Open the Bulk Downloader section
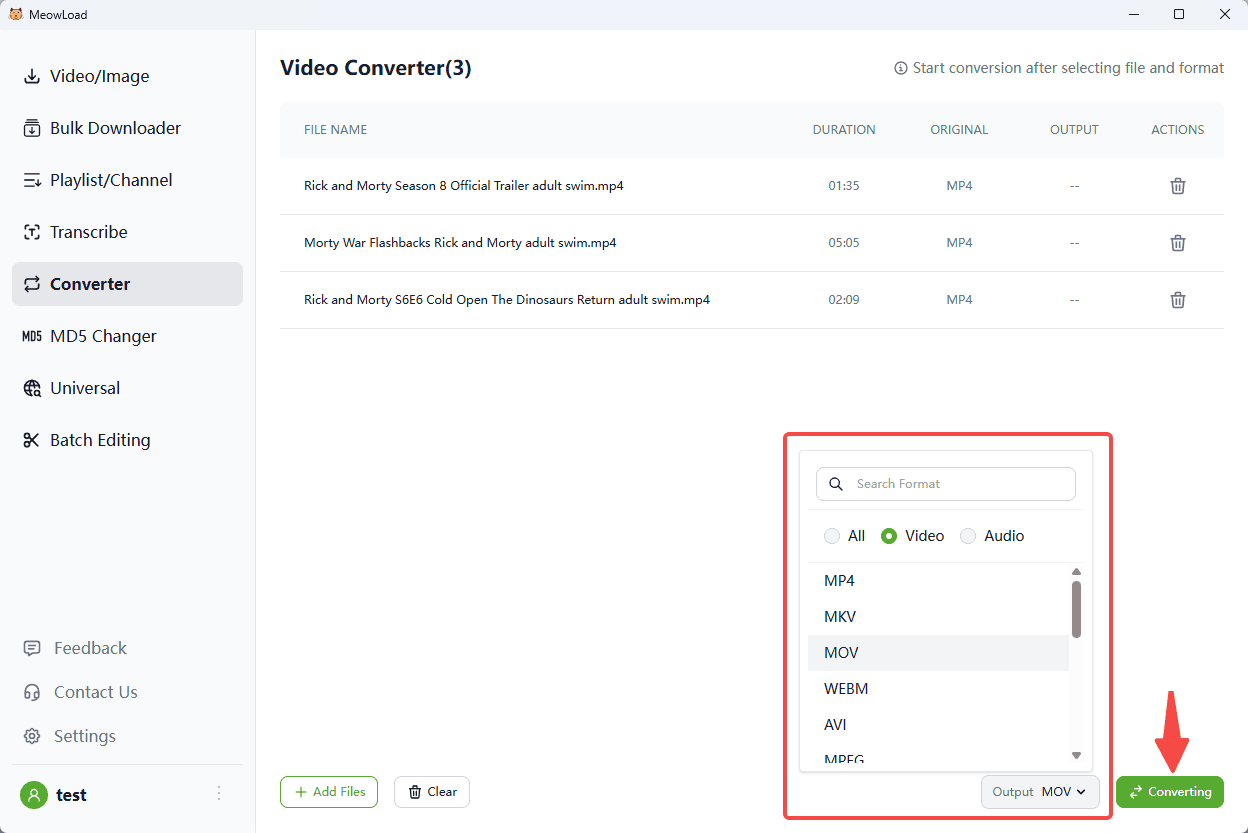 pos(115,128)
